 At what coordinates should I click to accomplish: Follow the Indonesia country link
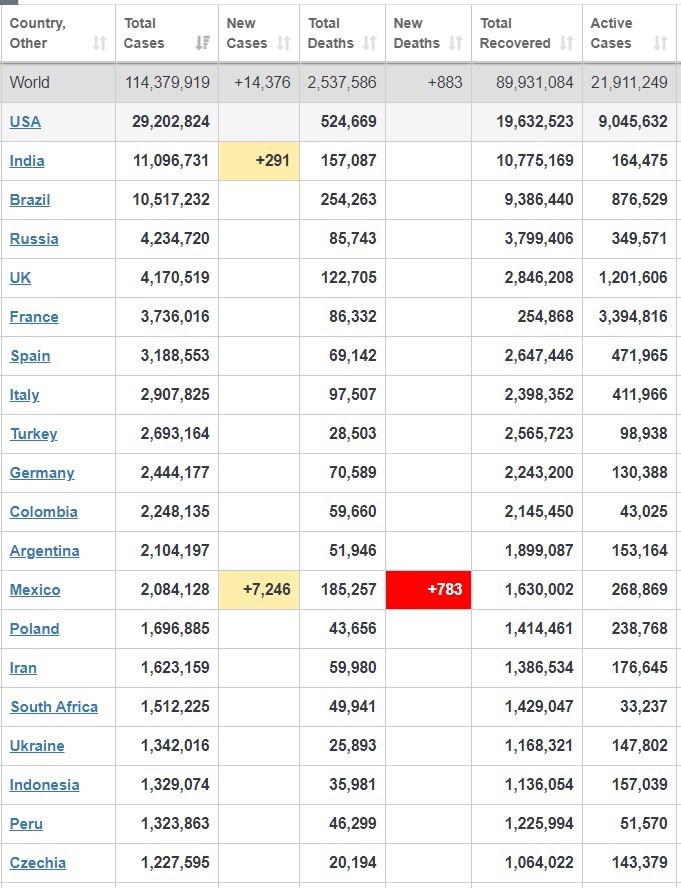pos(44,784)
